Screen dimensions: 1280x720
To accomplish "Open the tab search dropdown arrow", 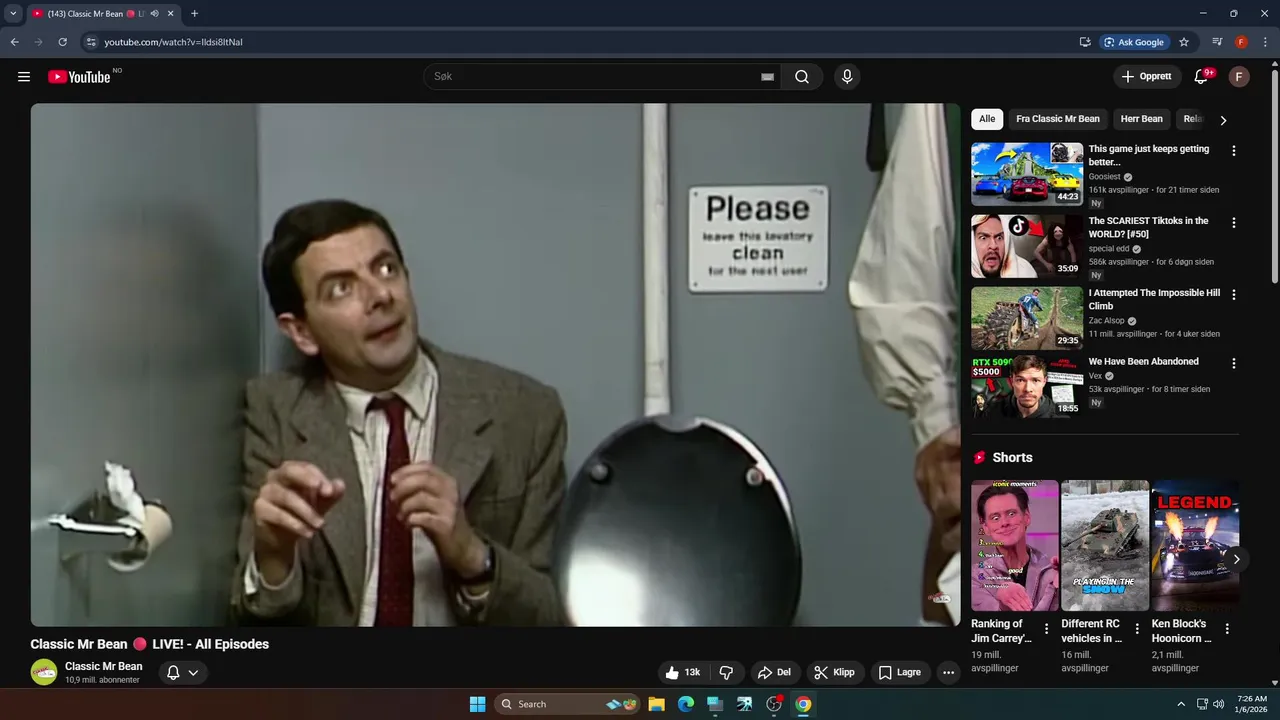I will [13, 14].
